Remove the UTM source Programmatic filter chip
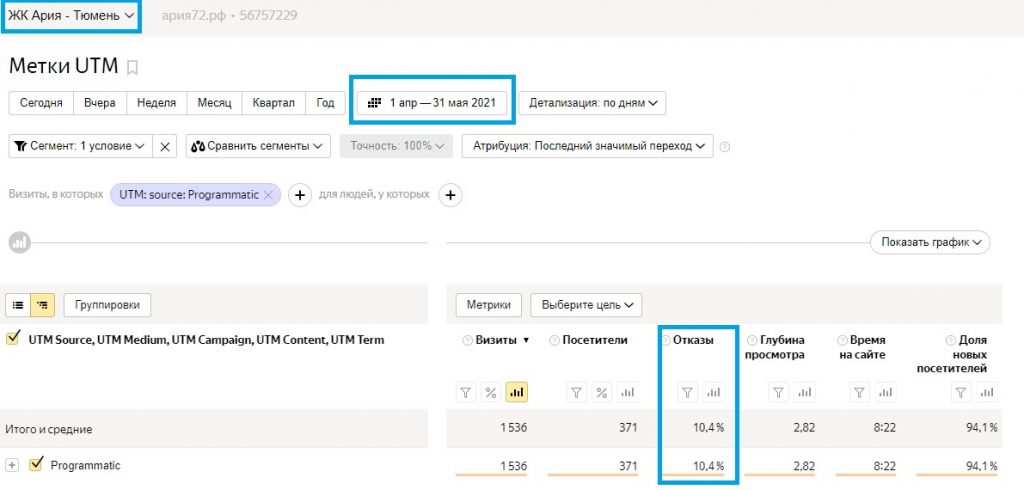The width and height of the screenshot is (1024, 490). [268, 195]
